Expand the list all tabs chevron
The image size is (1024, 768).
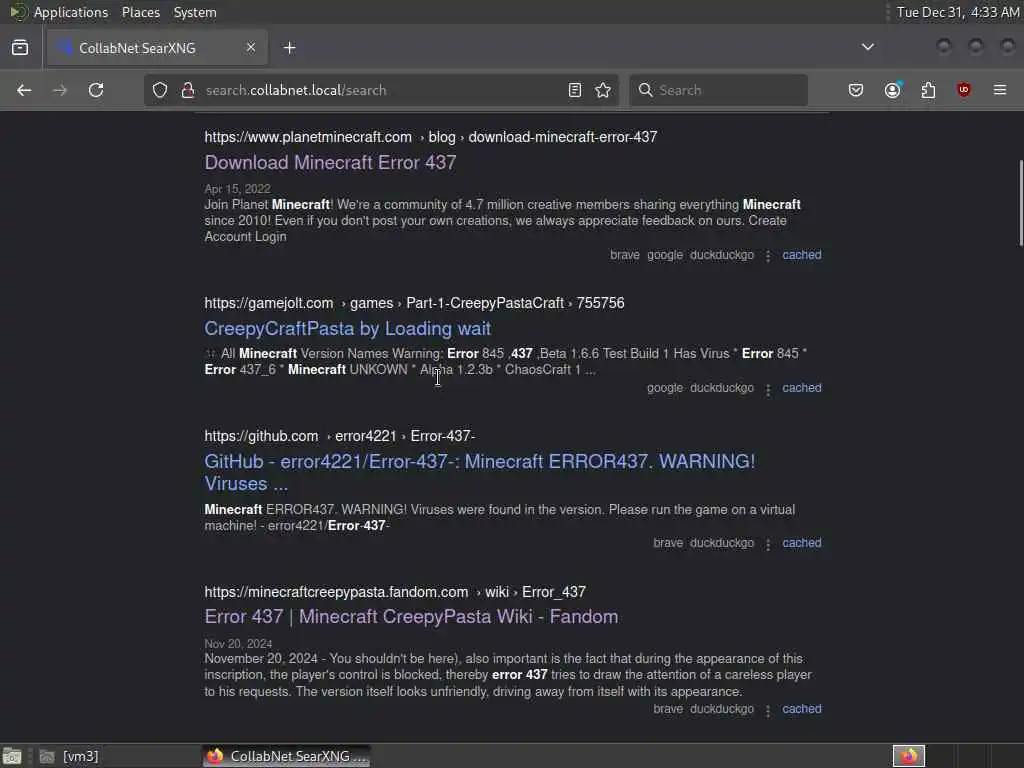[868, 47]
